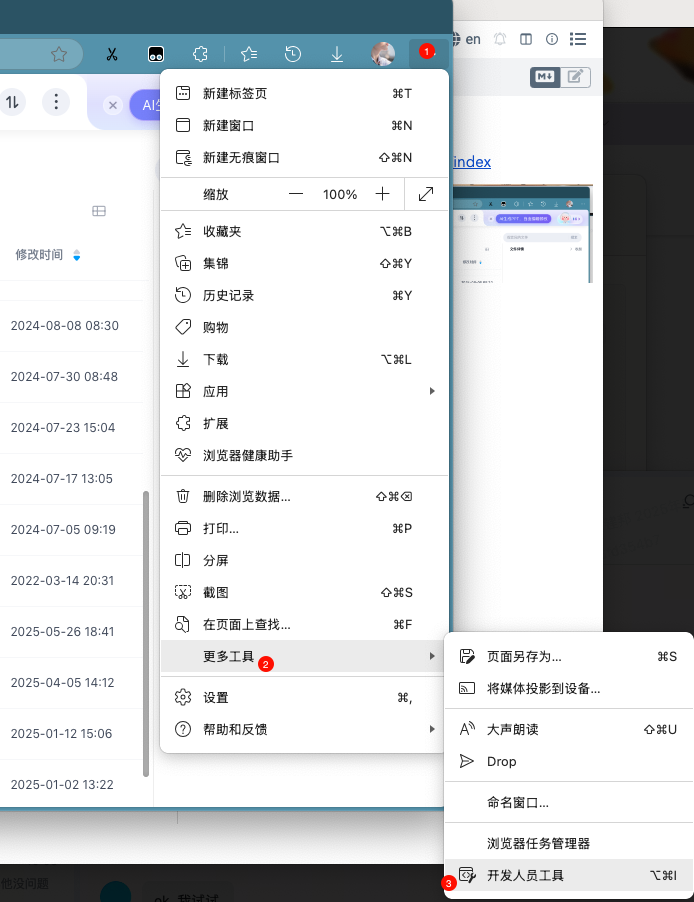The width and height of the screenshot is (694, 902).
Task: Toggle the split column icon in background window
Action: pos(526,39)
